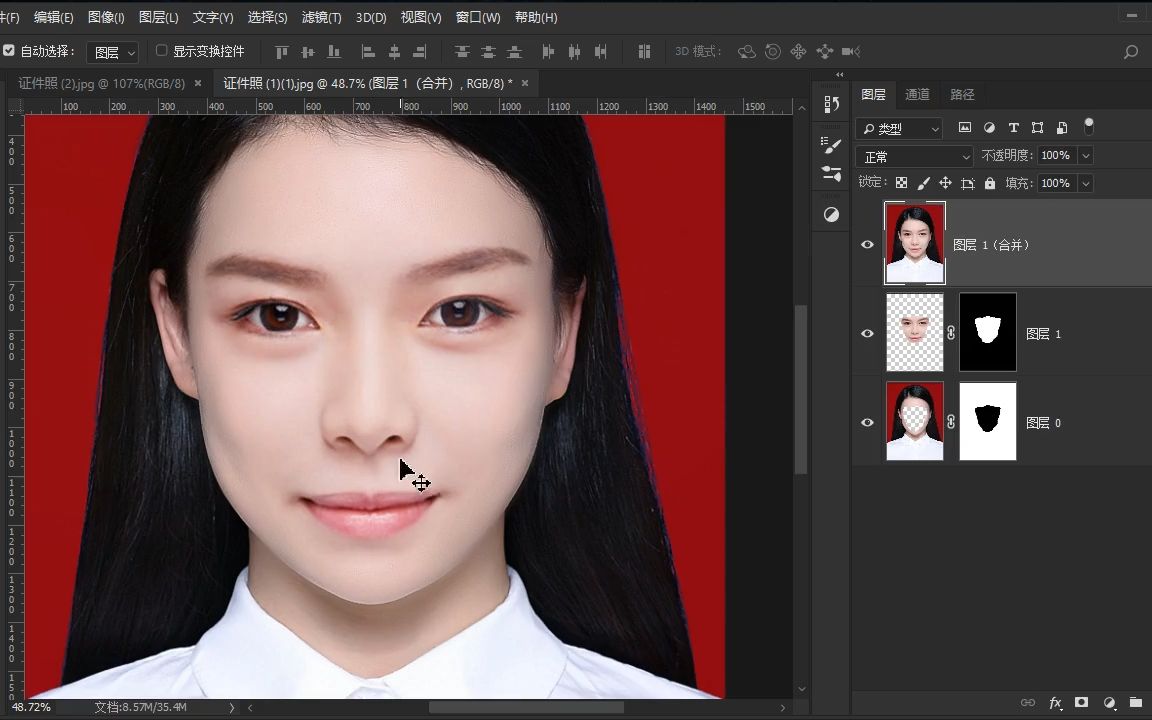Screen dimensions: 1152x720
Task: Align right edges in the options bar
Action: click(420, 51)
